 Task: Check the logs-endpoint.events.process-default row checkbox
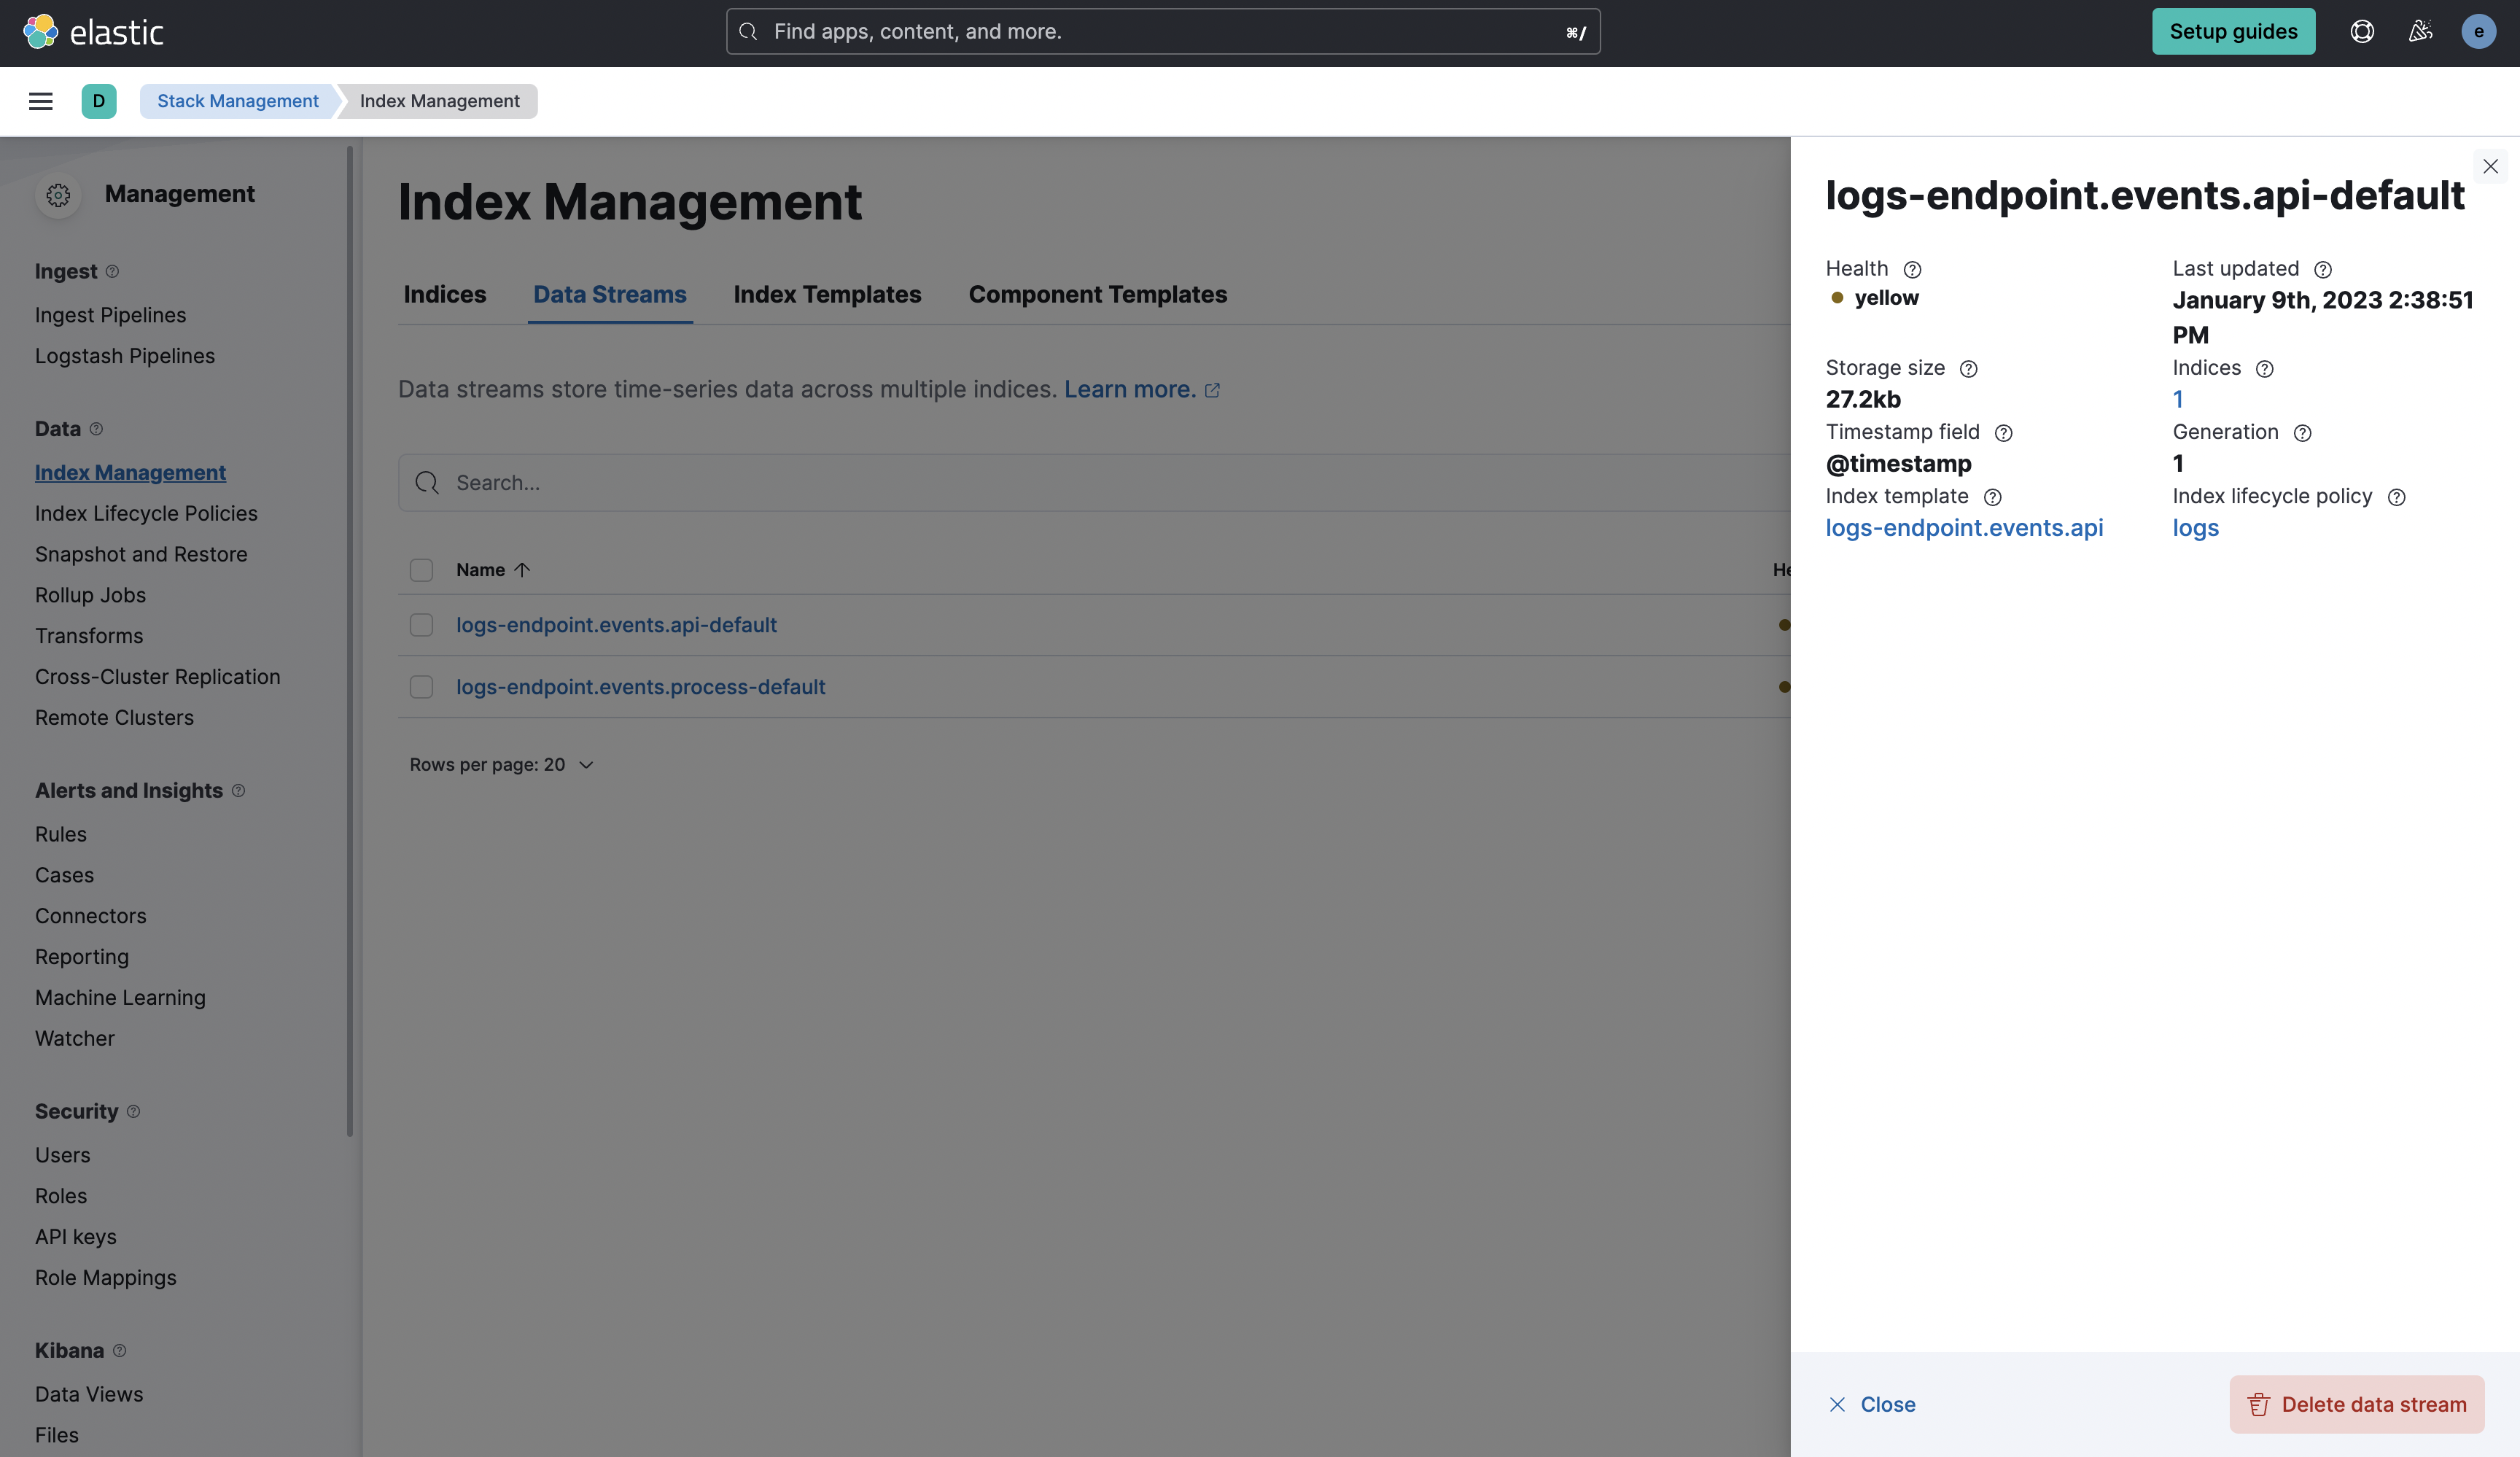pyautogui.click(x=421, y=687)
